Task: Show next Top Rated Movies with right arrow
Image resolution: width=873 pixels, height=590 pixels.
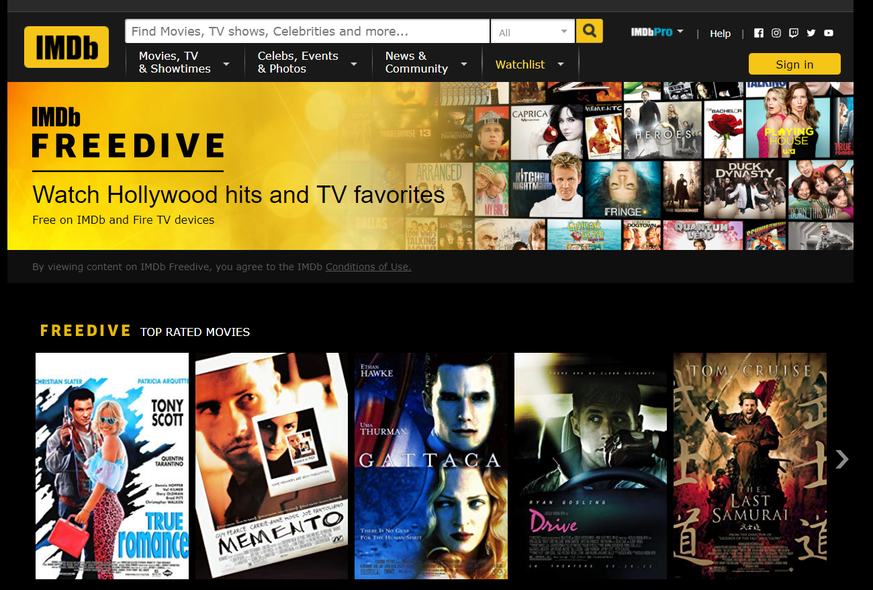Action: pos(842,459)
